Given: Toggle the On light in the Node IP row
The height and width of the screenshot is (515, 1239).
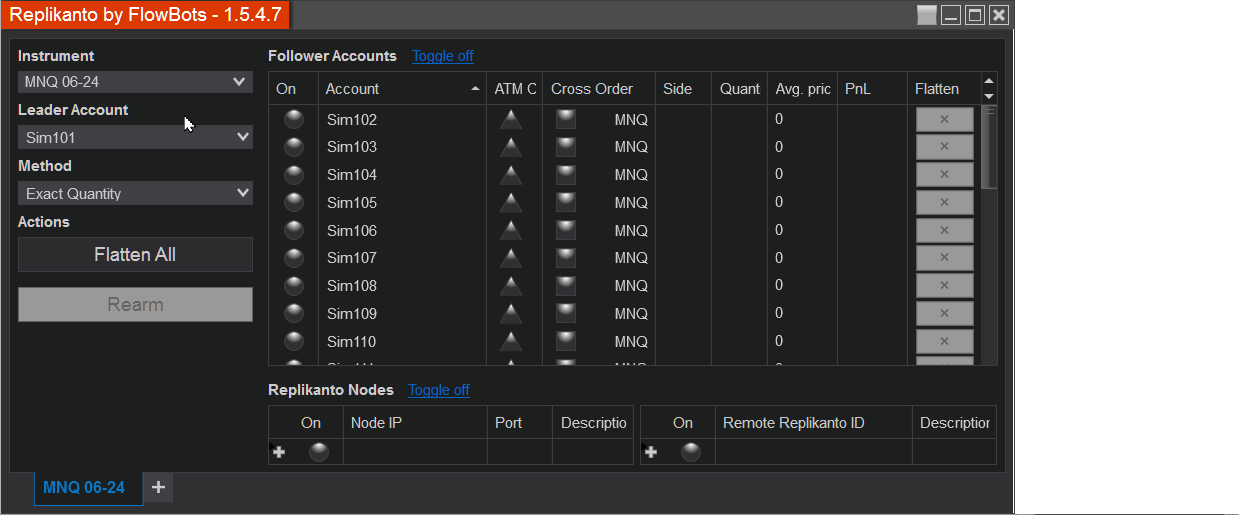Looking at the screenshot, I should pos(319,452).
